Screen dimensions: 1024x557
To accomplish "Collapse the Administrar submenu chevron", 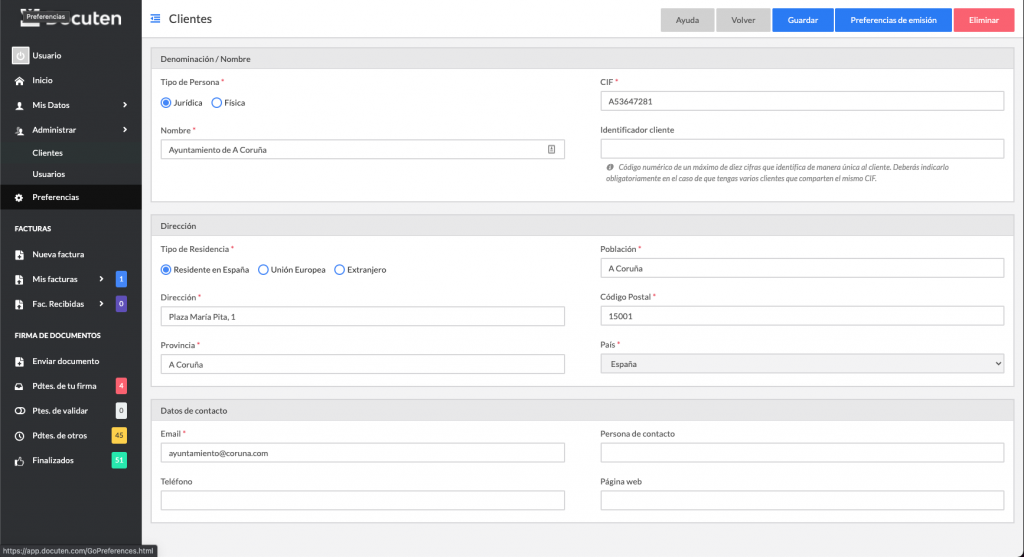I will 125,130.
